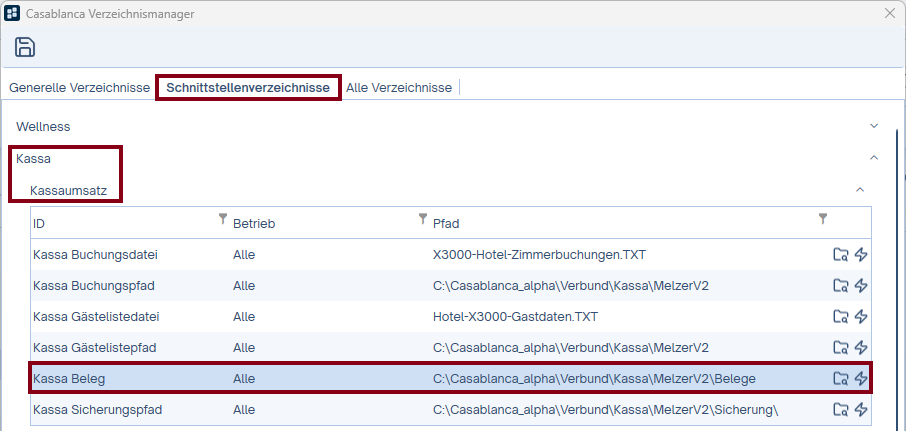Image resolution: width=906 pixels, height=431 pixels.
Task: Open the Alle Verzeichnisse tab
Action: point(399,88)
